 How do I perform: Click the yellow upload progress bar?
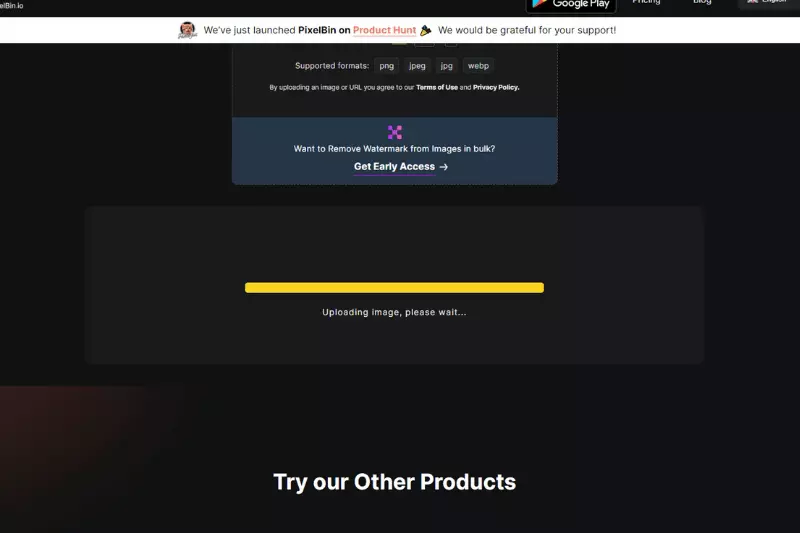(394, 288)
